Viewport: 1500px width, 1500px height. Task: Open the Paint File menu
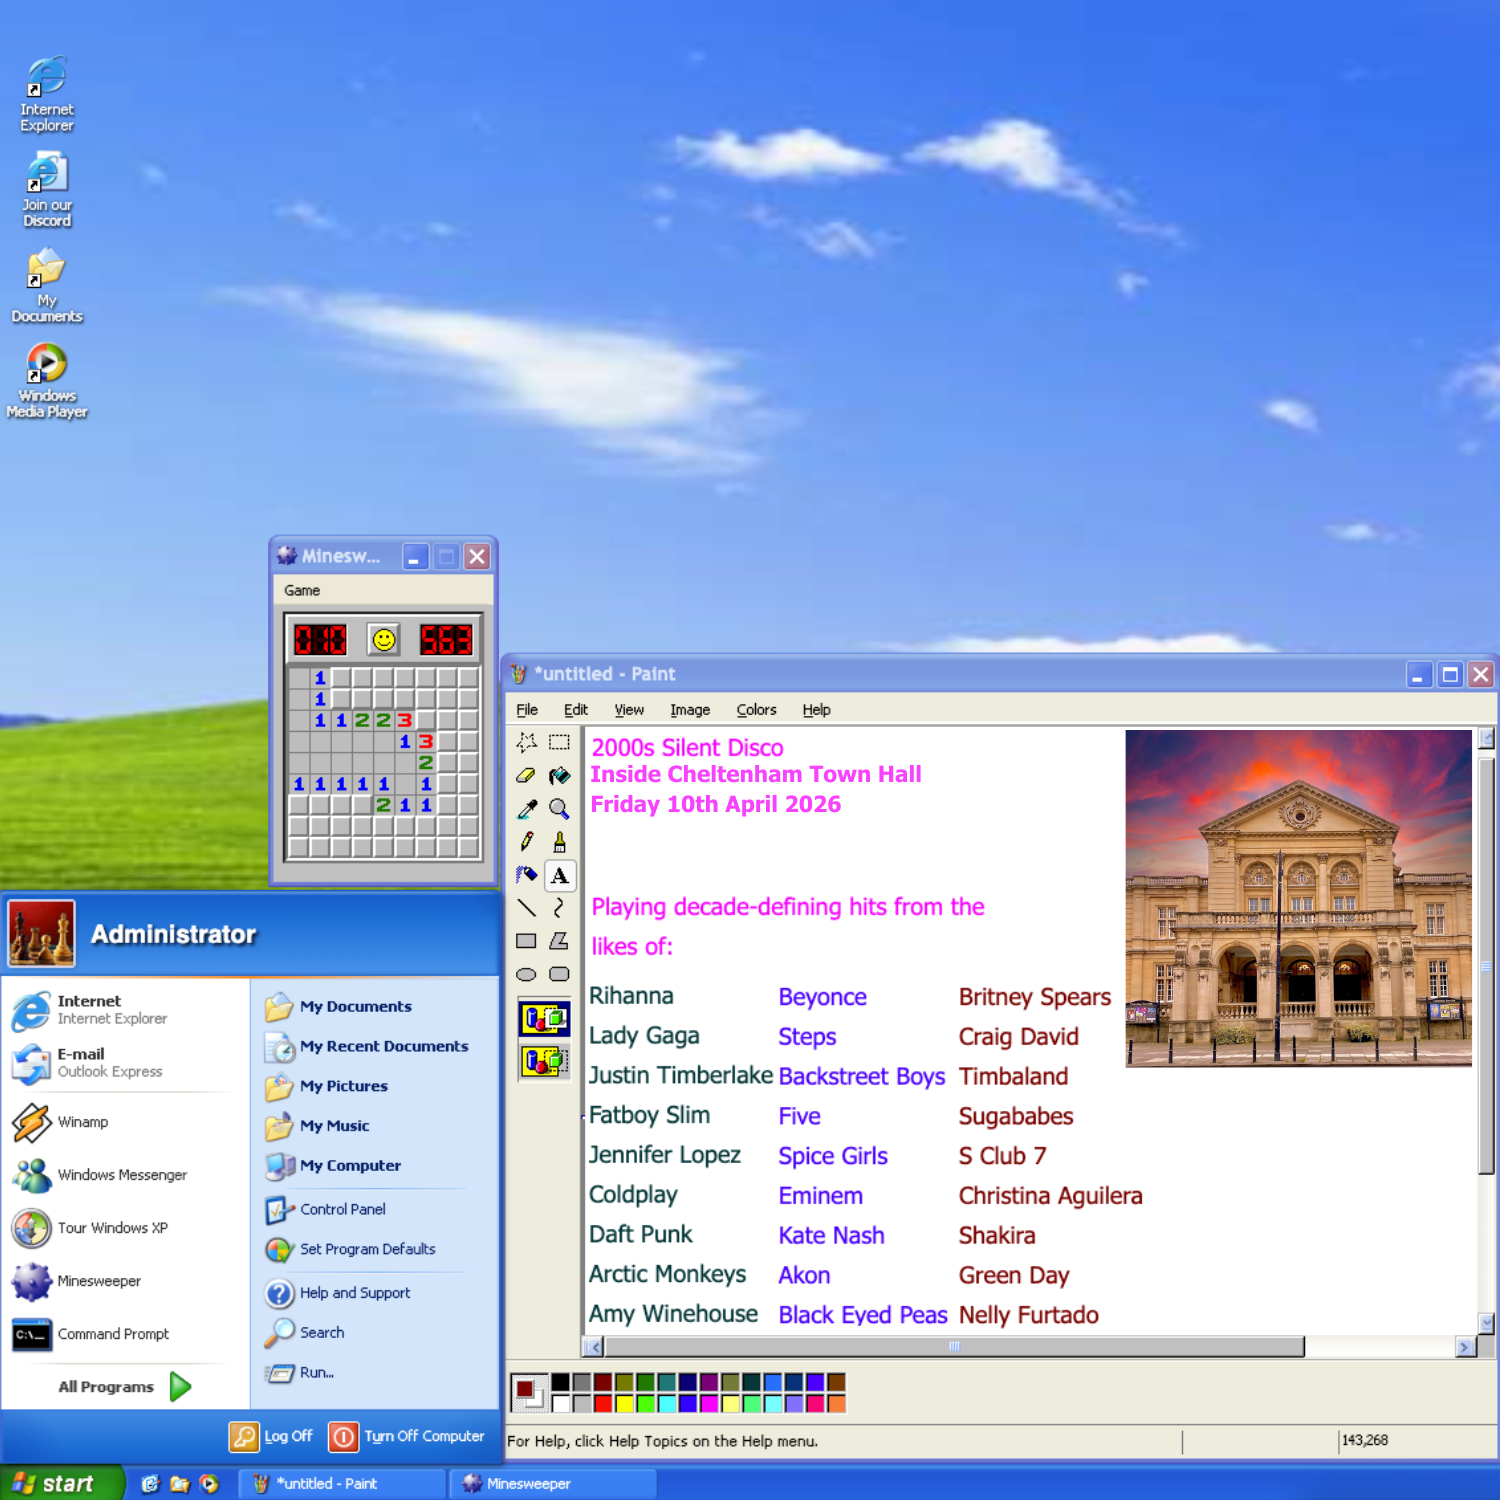[527, 710]
